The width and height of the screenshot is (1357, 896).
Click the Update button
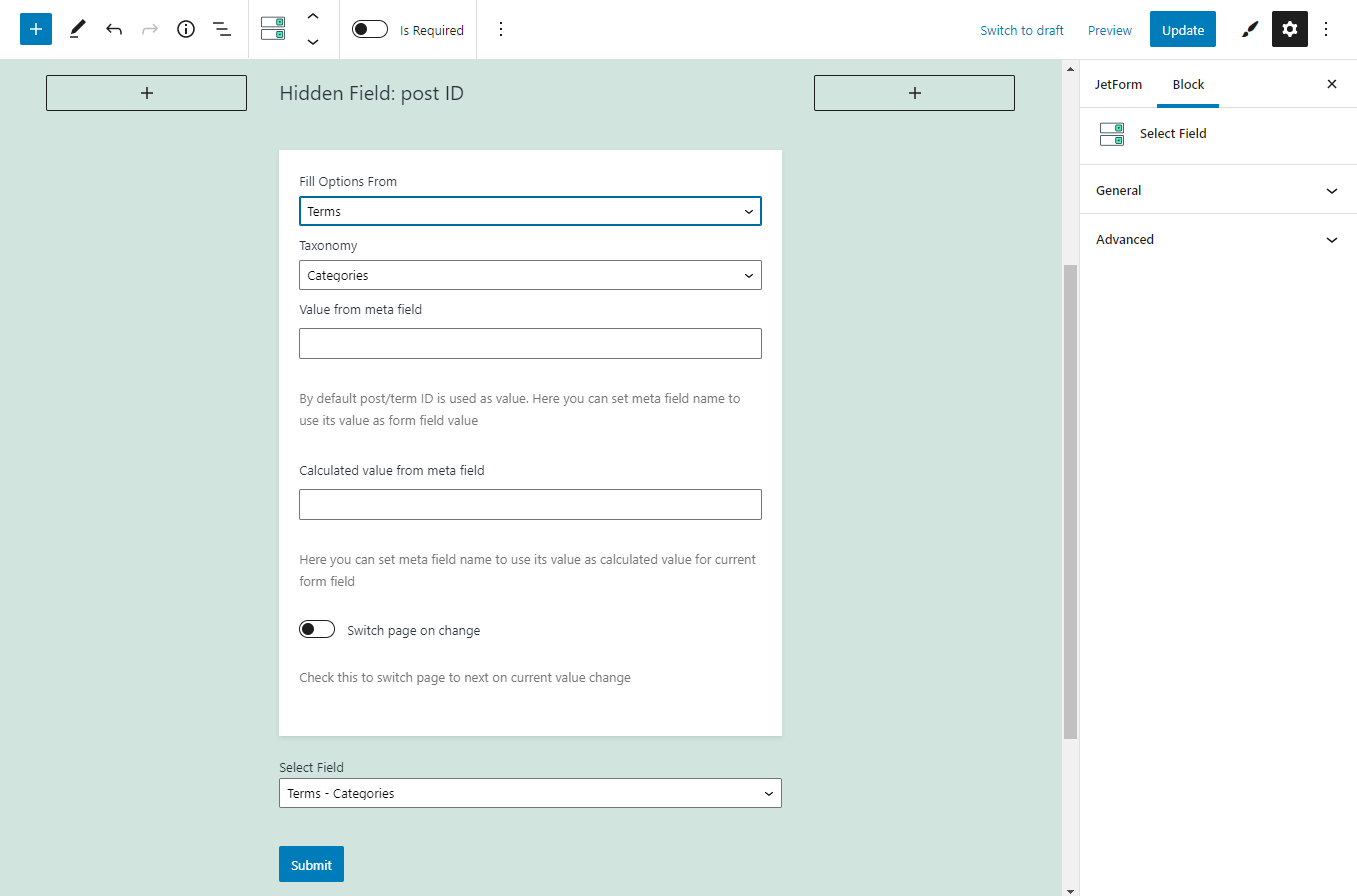[x=1182, y=29]
